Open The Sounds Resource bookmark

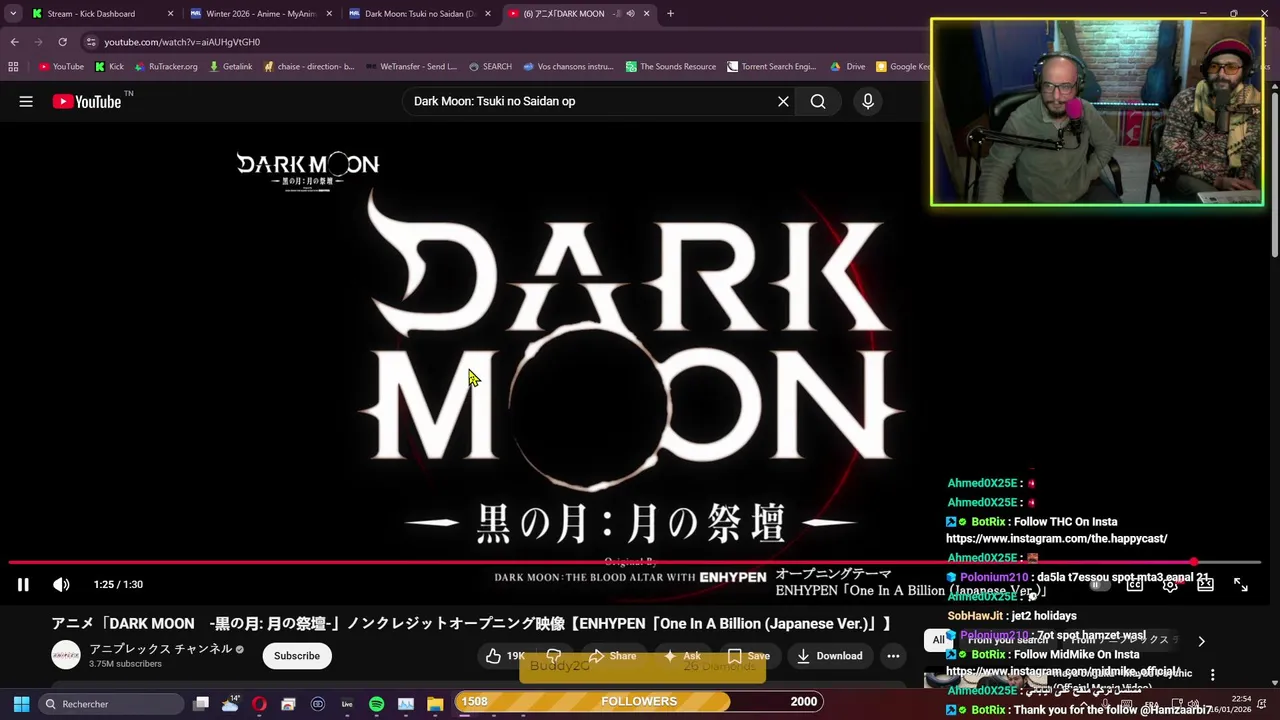pos(670,67)
